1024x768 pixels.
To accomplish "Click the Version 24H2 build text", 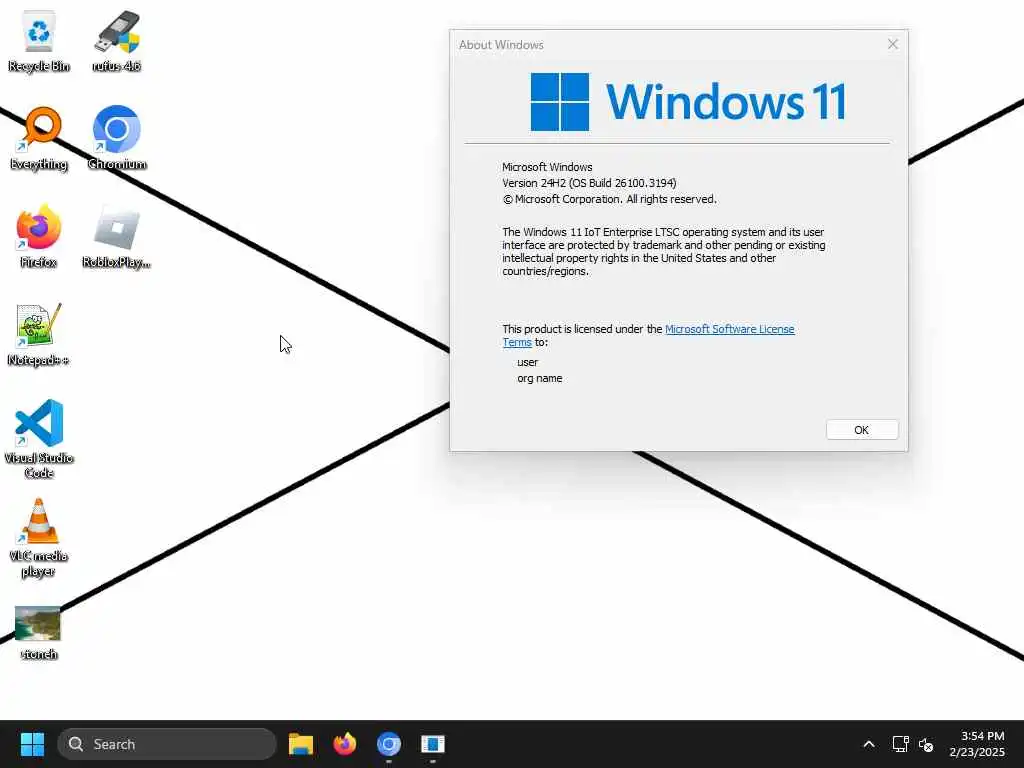I will 589,183.
